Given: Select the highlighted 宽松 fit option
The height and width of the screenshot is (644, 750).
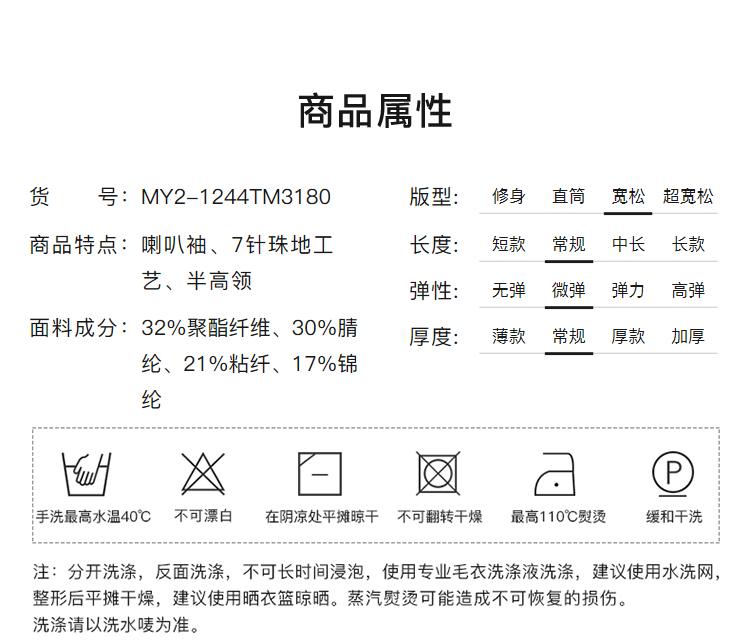Looking at the screenshot, I should point(628,196).
